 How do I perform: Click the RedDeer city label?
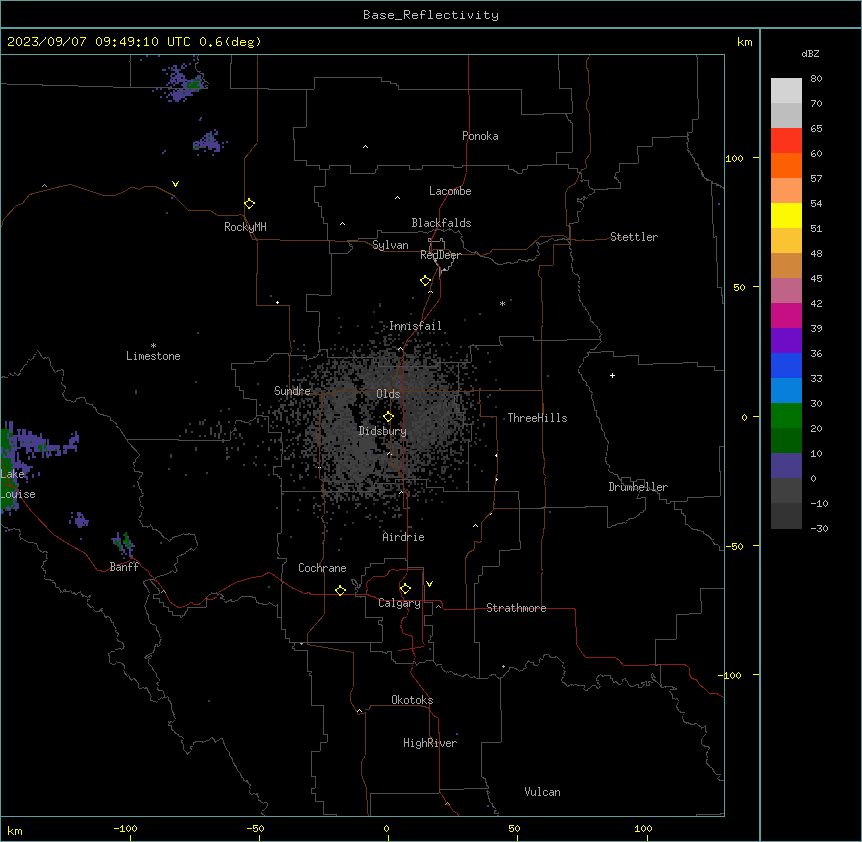[440, 255]
